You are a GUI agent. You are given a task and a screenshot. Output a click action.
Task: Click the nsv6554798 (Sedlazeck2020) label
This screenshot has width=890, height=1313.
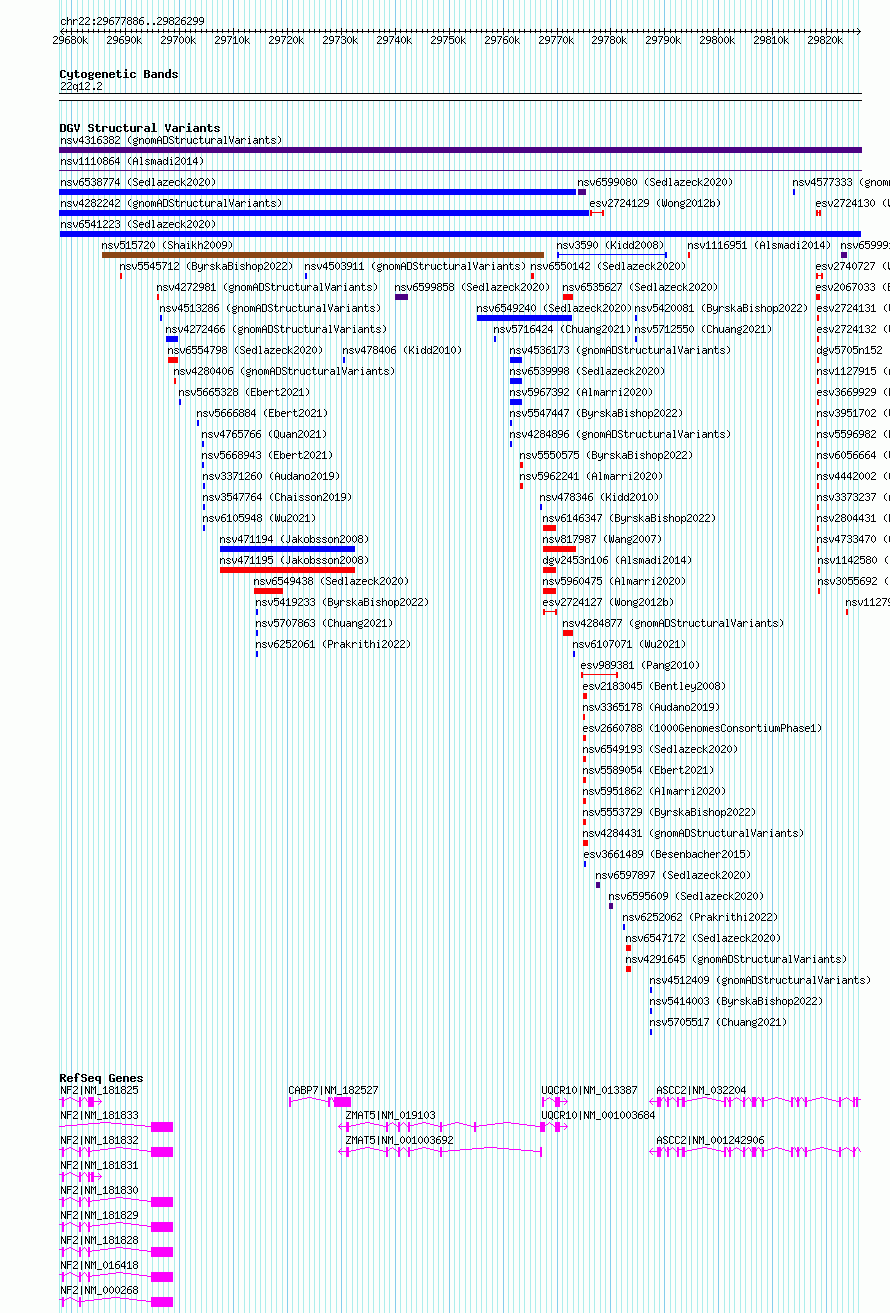[246, 350]
